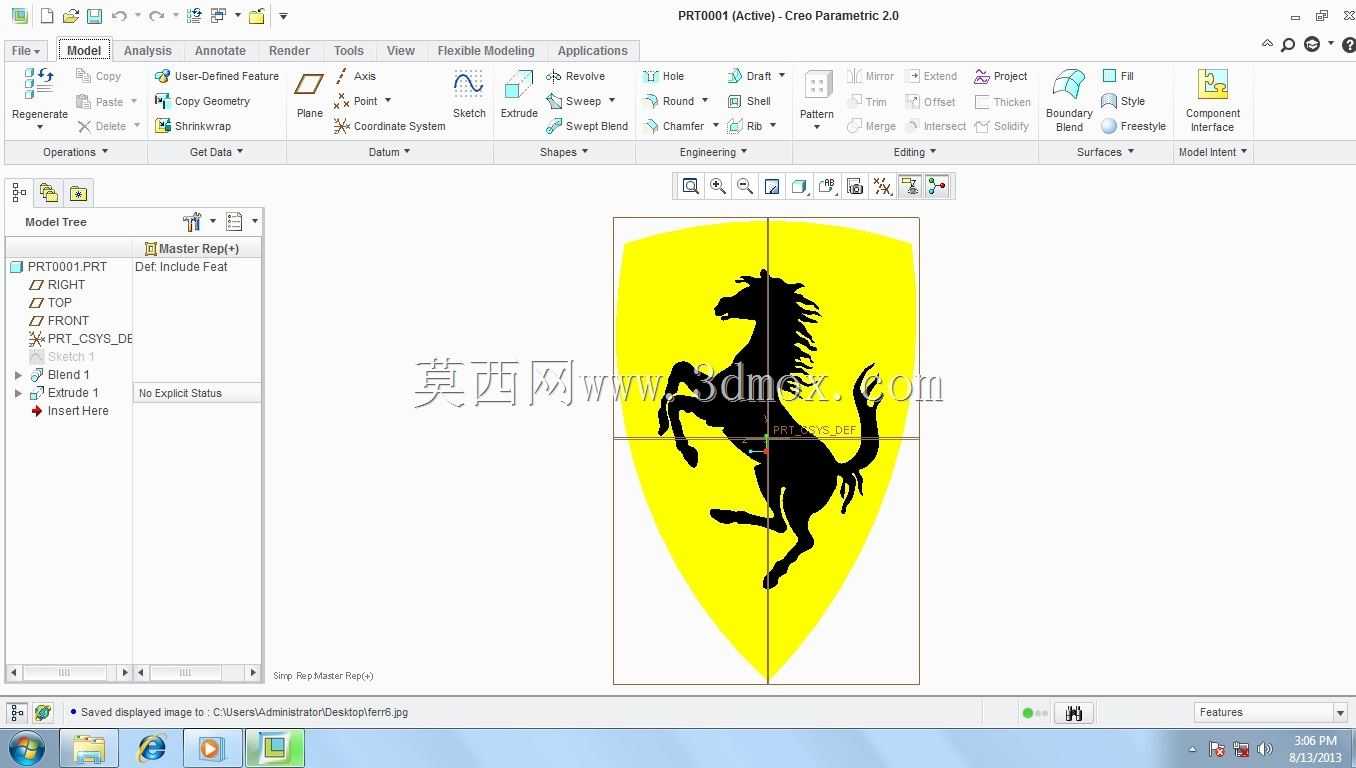Screen dimensions: 1356x768
Task: Open the Render tab
Action: click(x=289, y=51)
